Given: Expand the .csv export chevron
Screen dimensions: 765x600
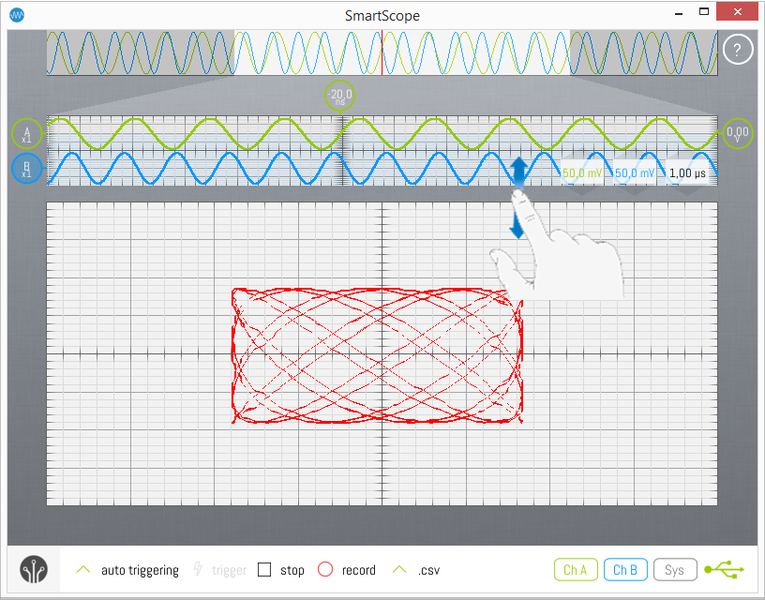Looking at the screenshot, I should pyautogui.click(x=400, y=570).
